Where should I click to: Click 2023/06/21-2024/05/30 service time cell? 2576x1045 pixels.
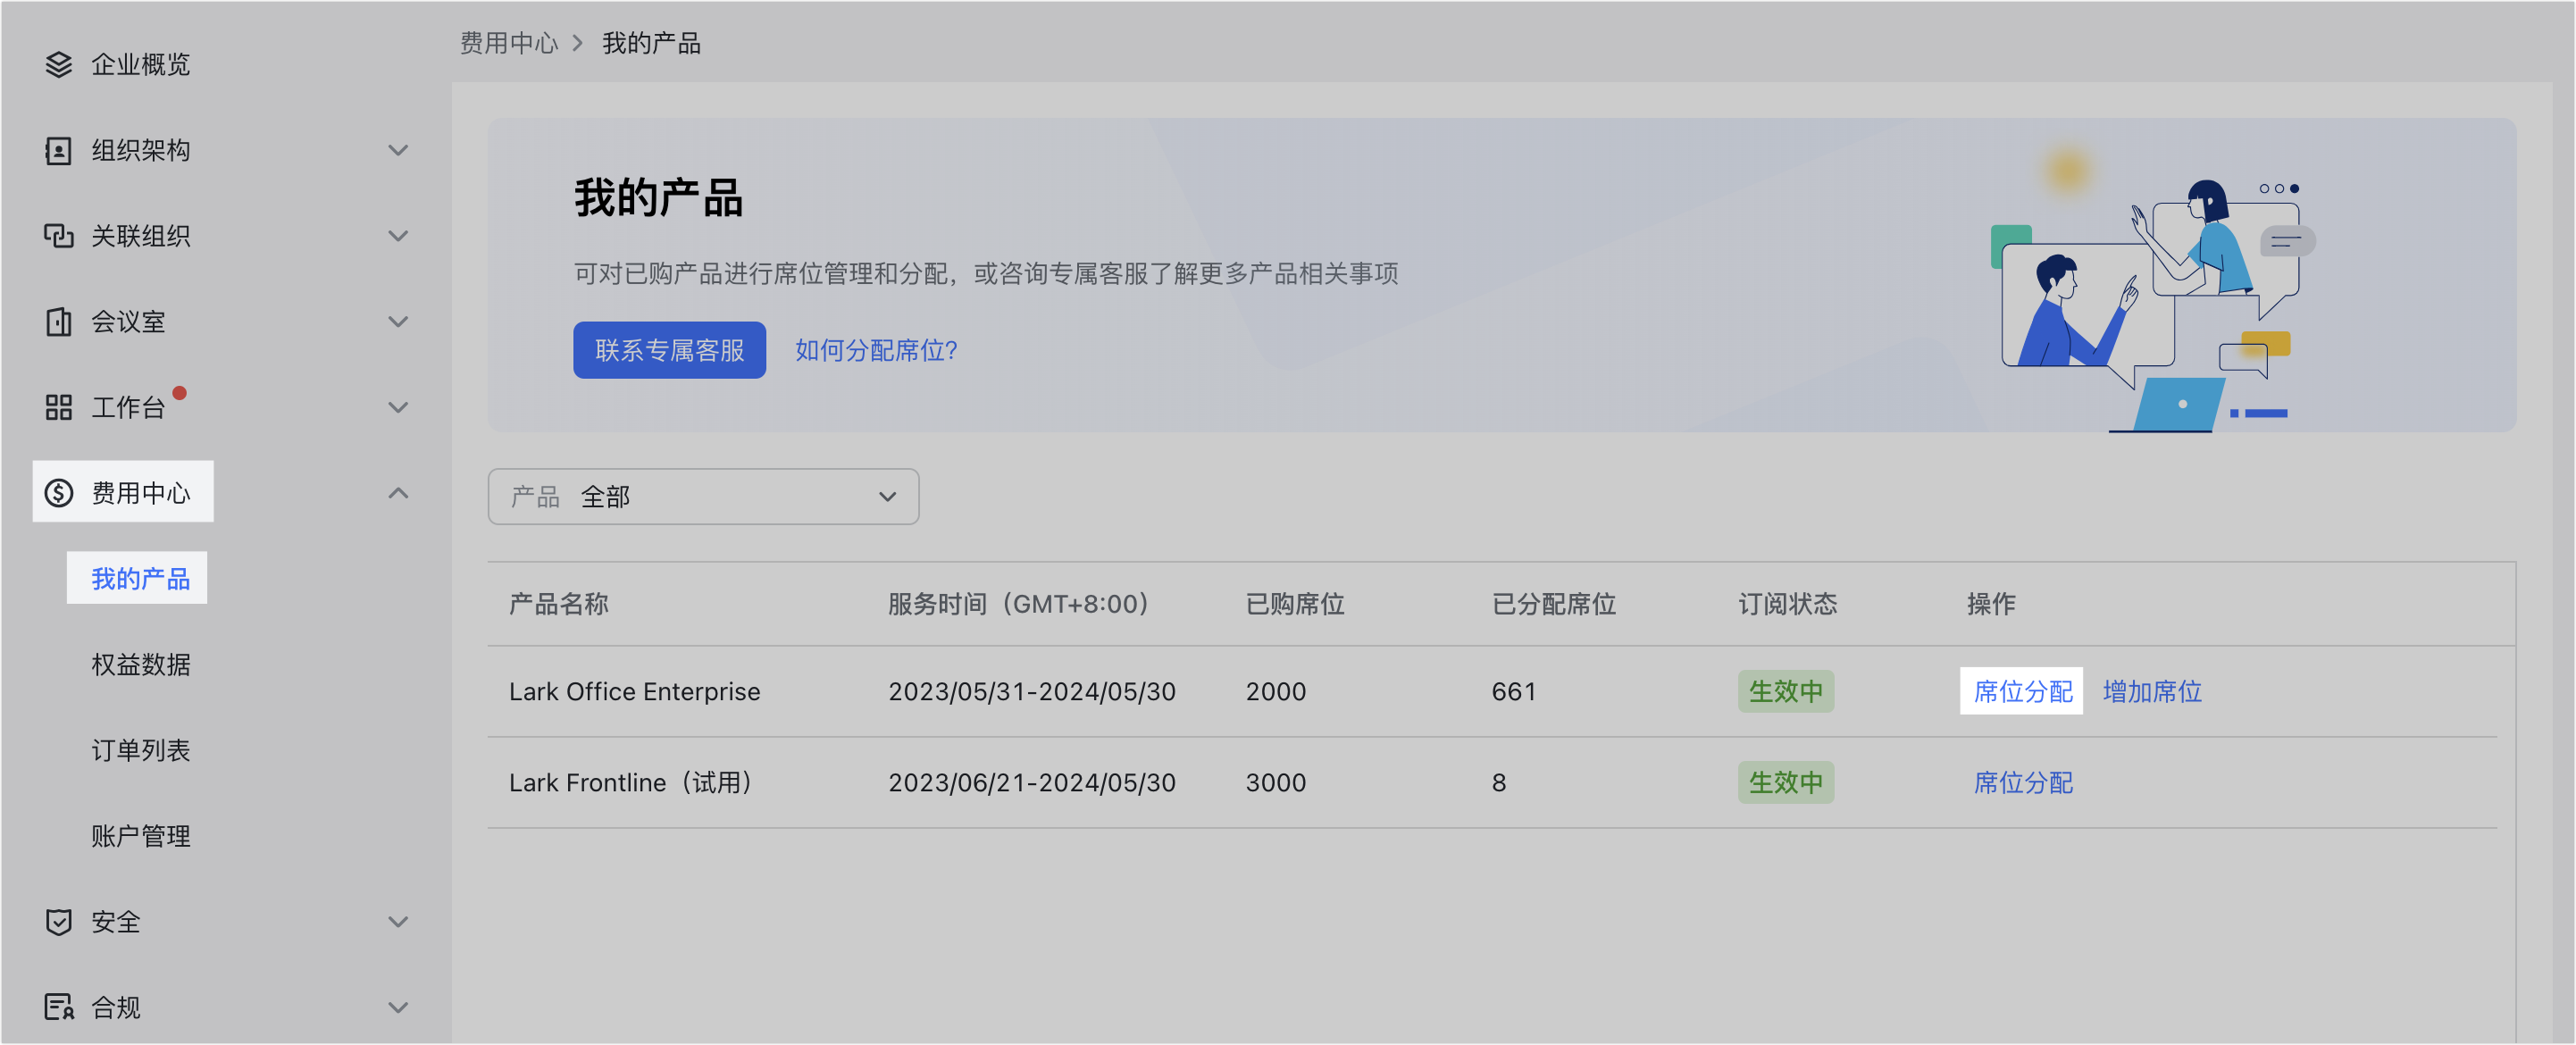[1031, 782]
